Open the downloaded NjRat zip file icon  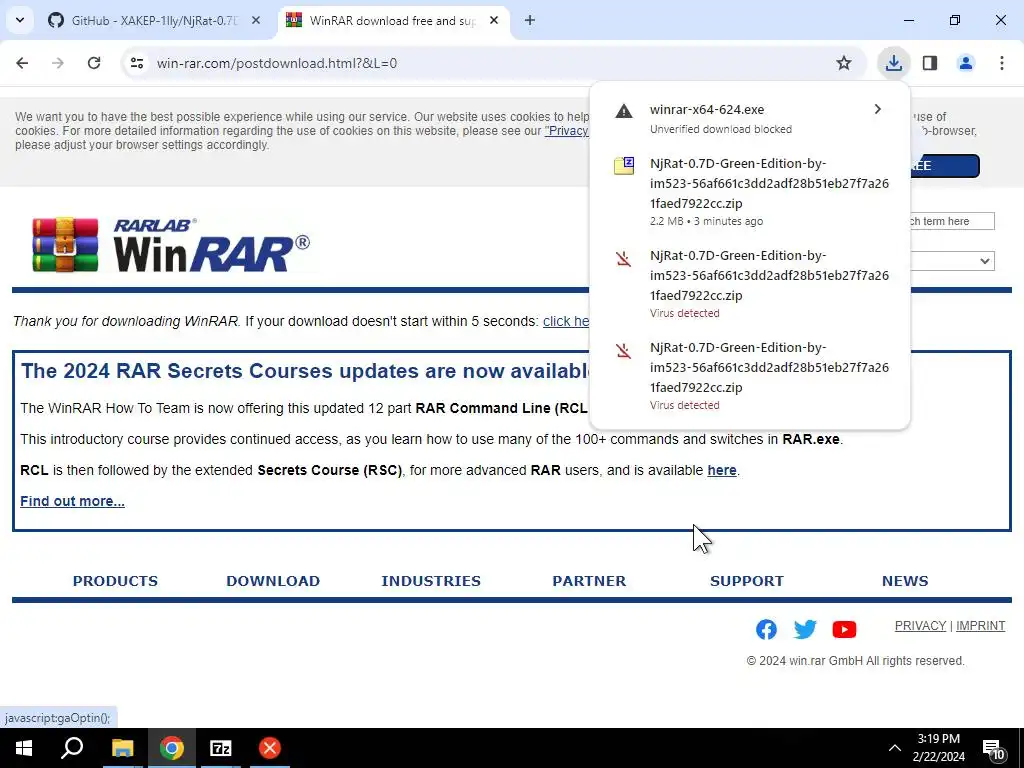pos(624,165)
